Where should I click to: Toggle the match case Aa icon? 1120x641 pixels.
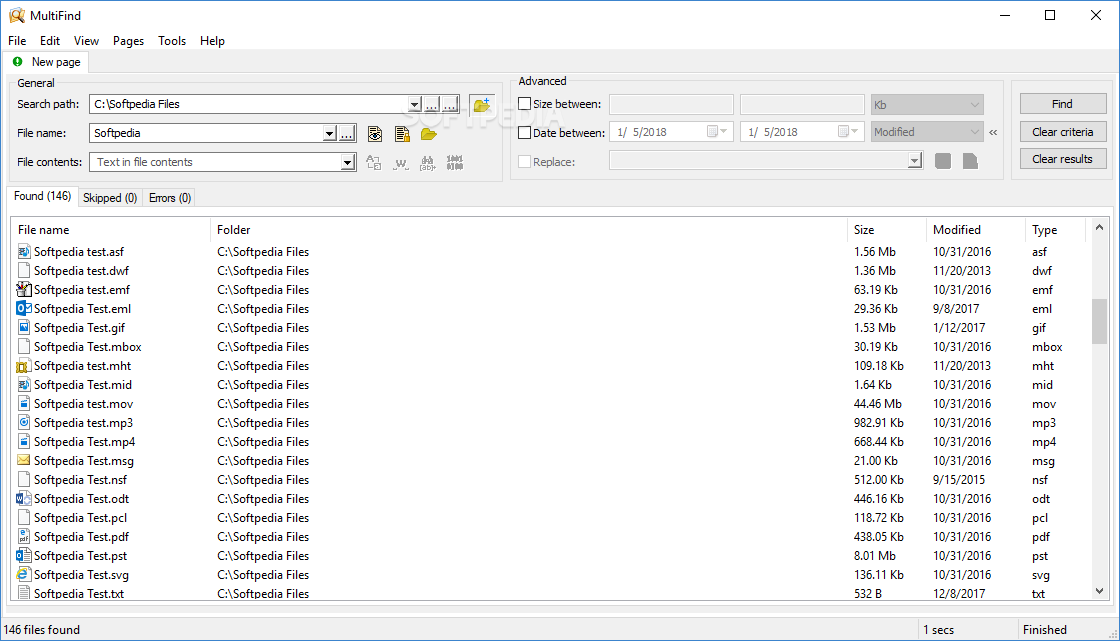[x=374, y=163]
